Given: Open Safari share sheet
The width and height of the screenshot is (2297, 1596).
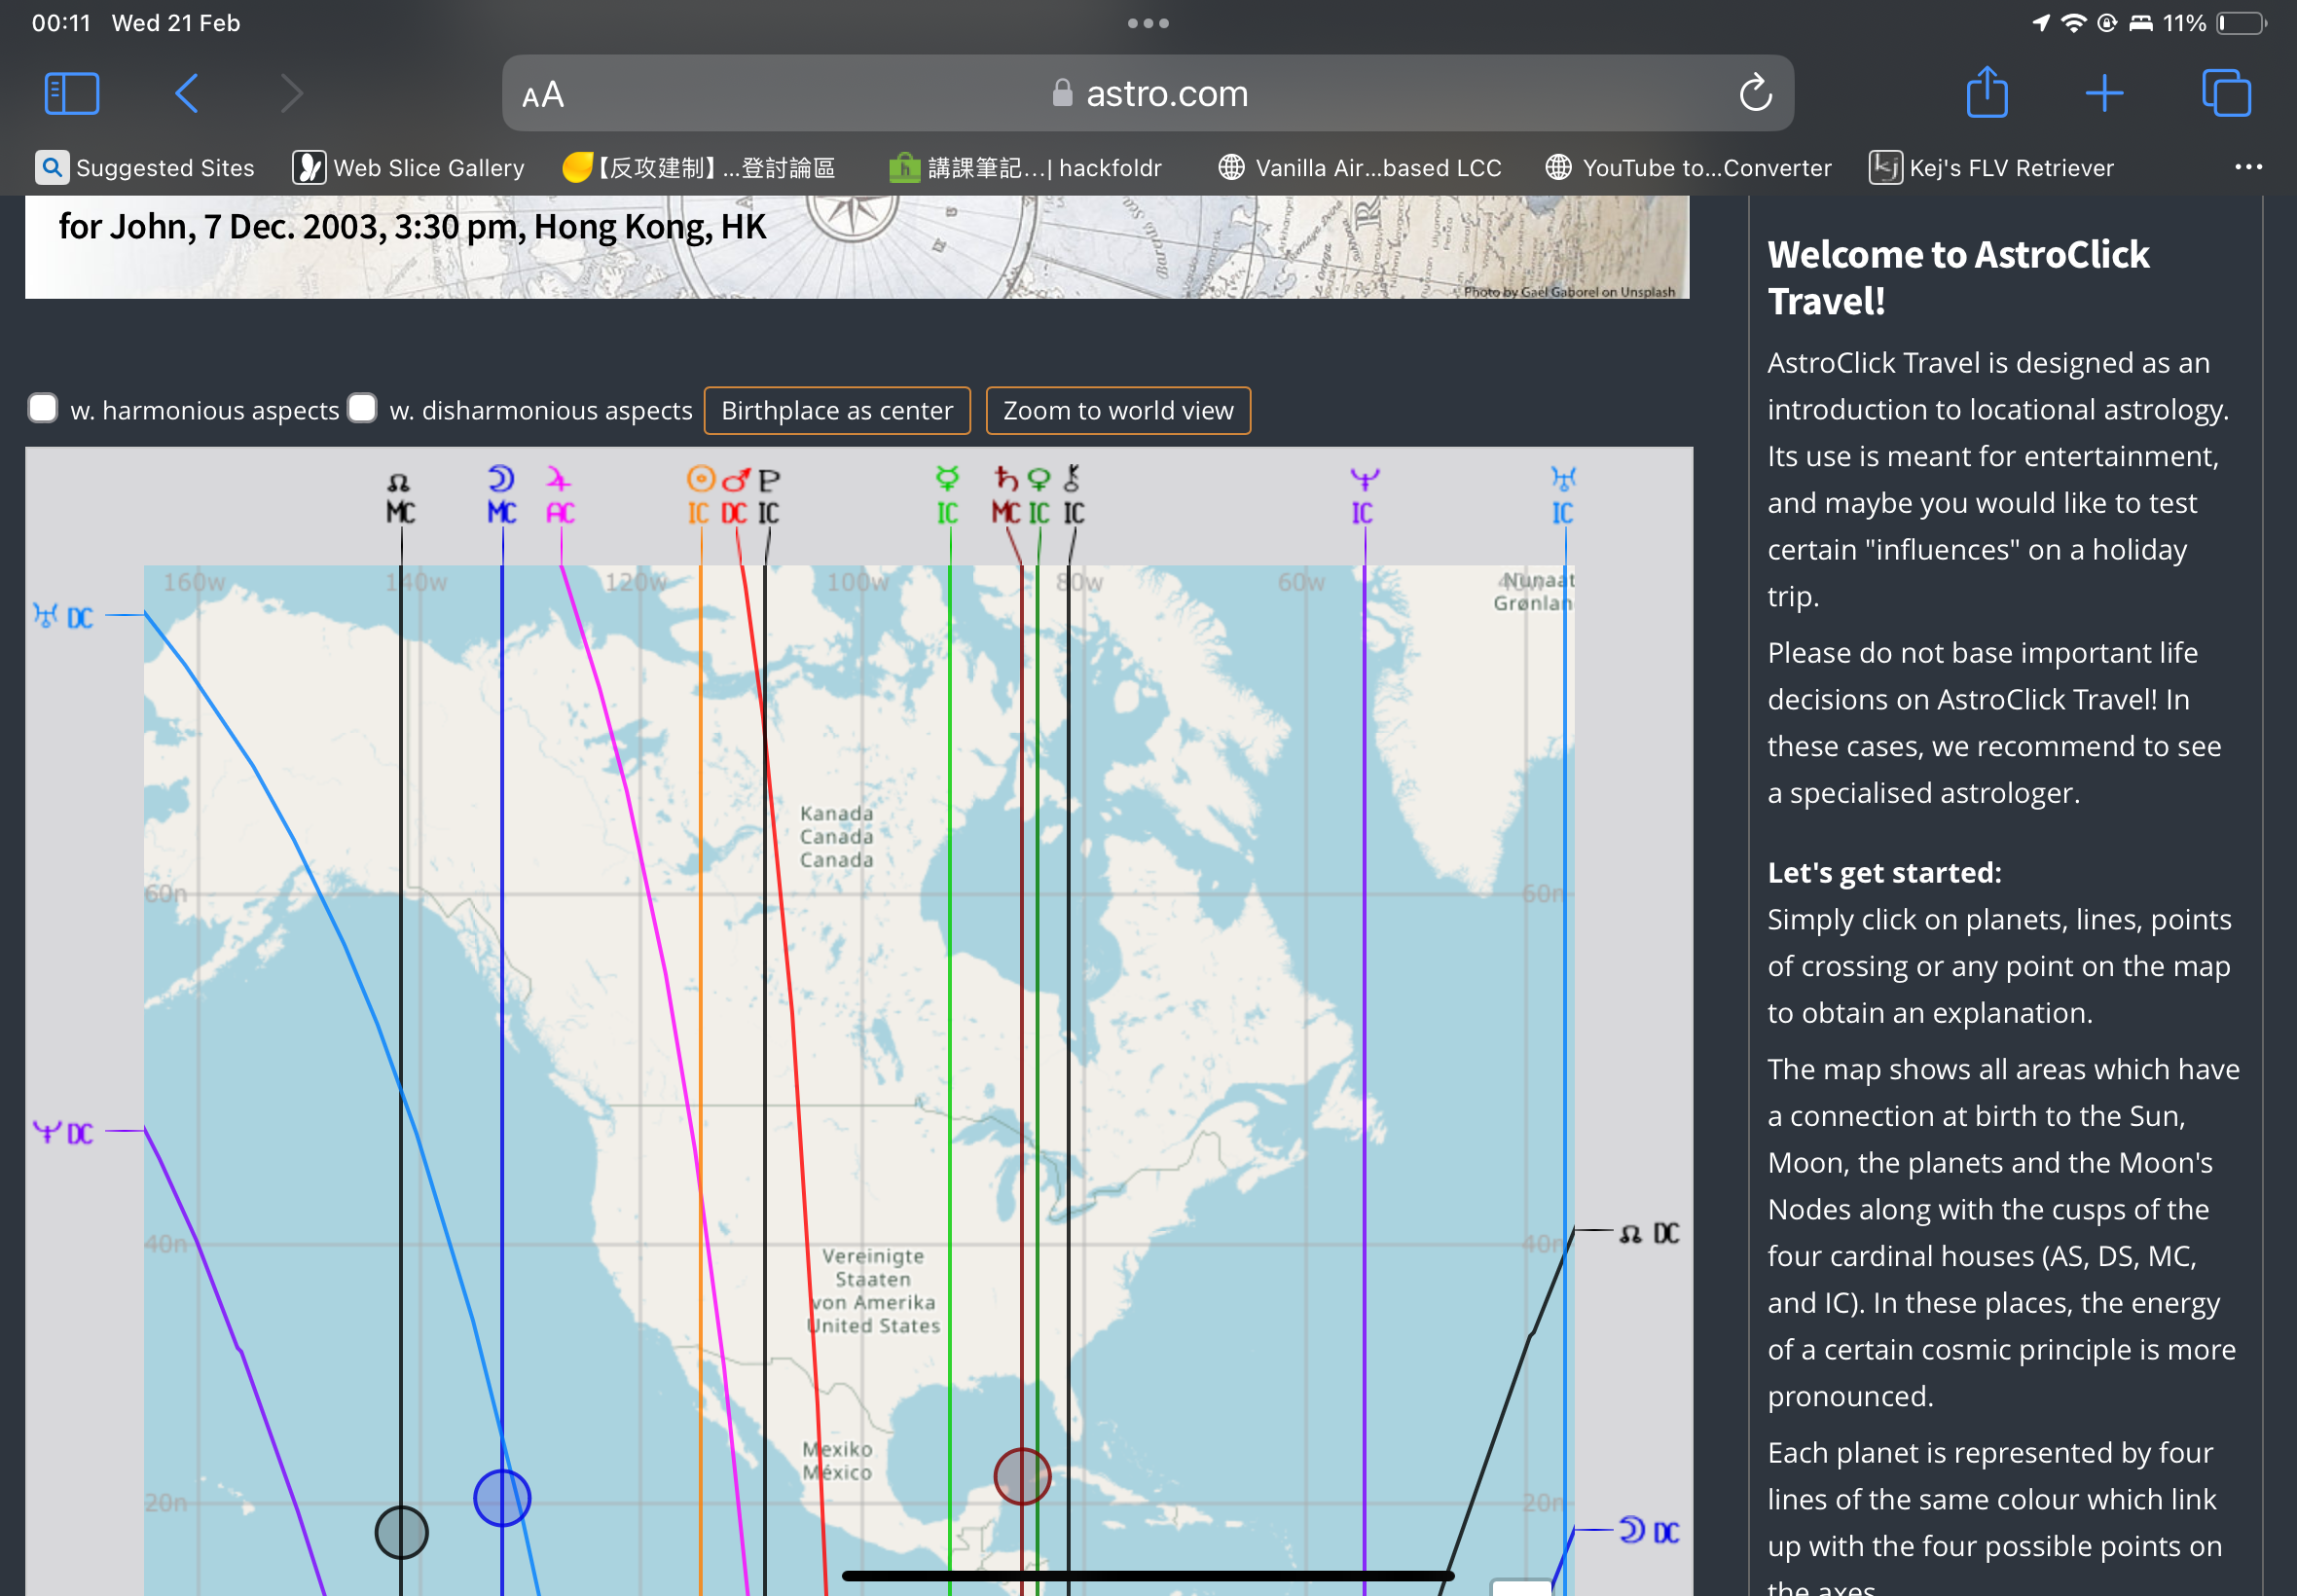Looking at the screenshot, I should point(1986,93).
